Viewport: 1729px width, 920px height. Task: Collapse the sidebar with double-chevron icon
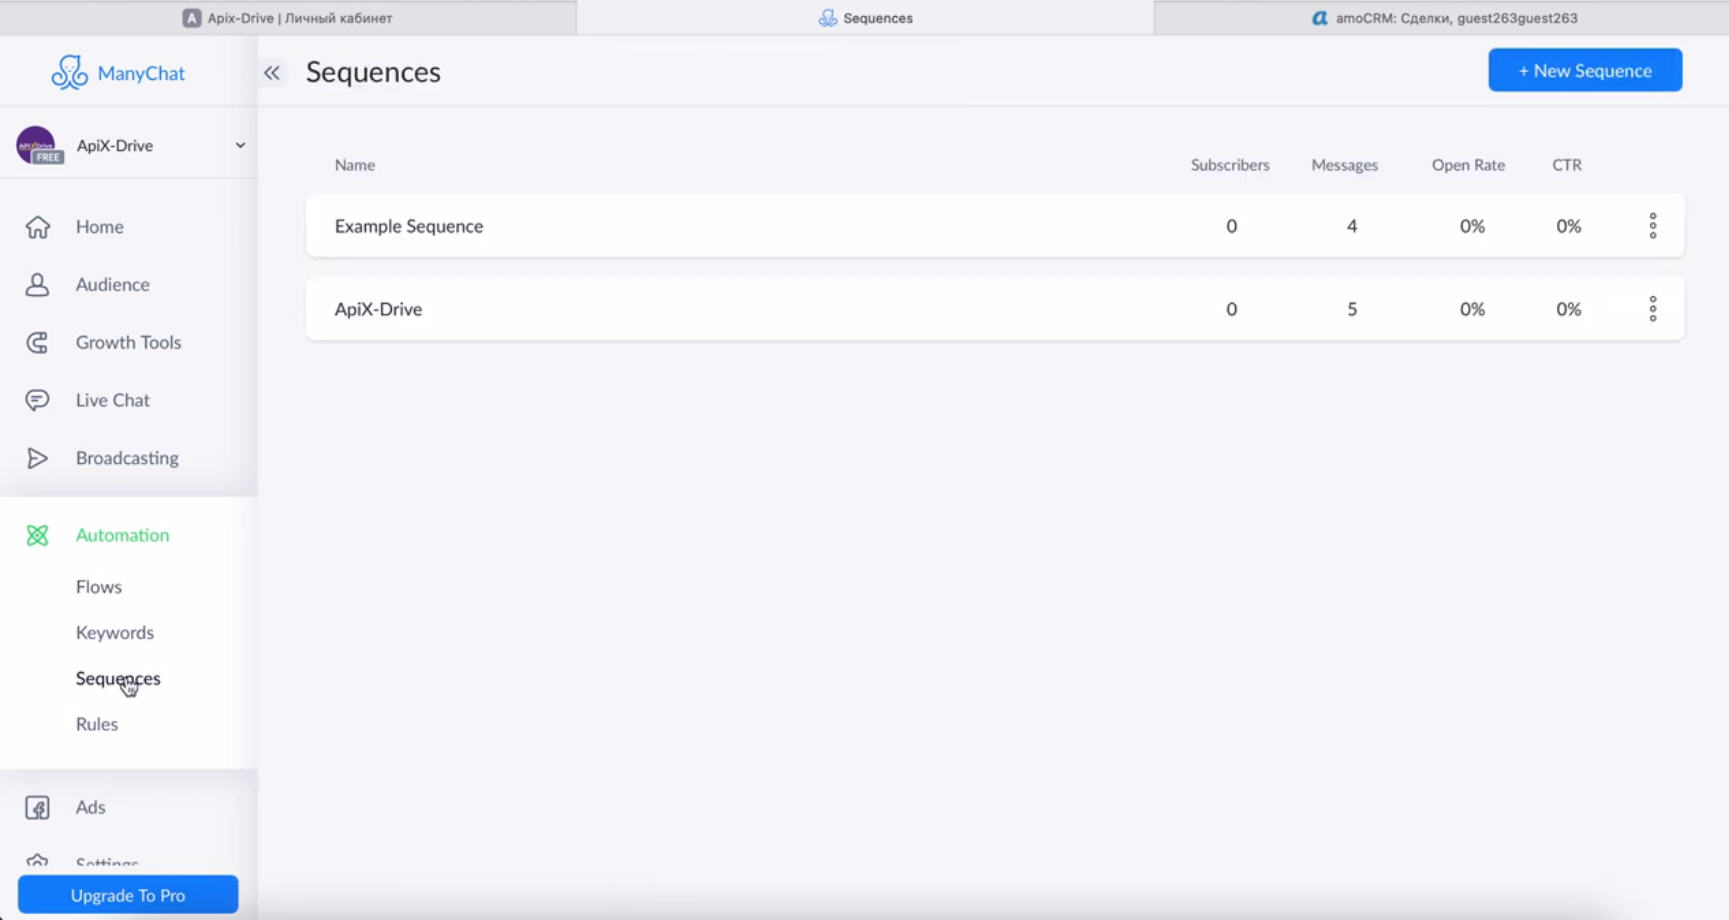click(272, 73)
